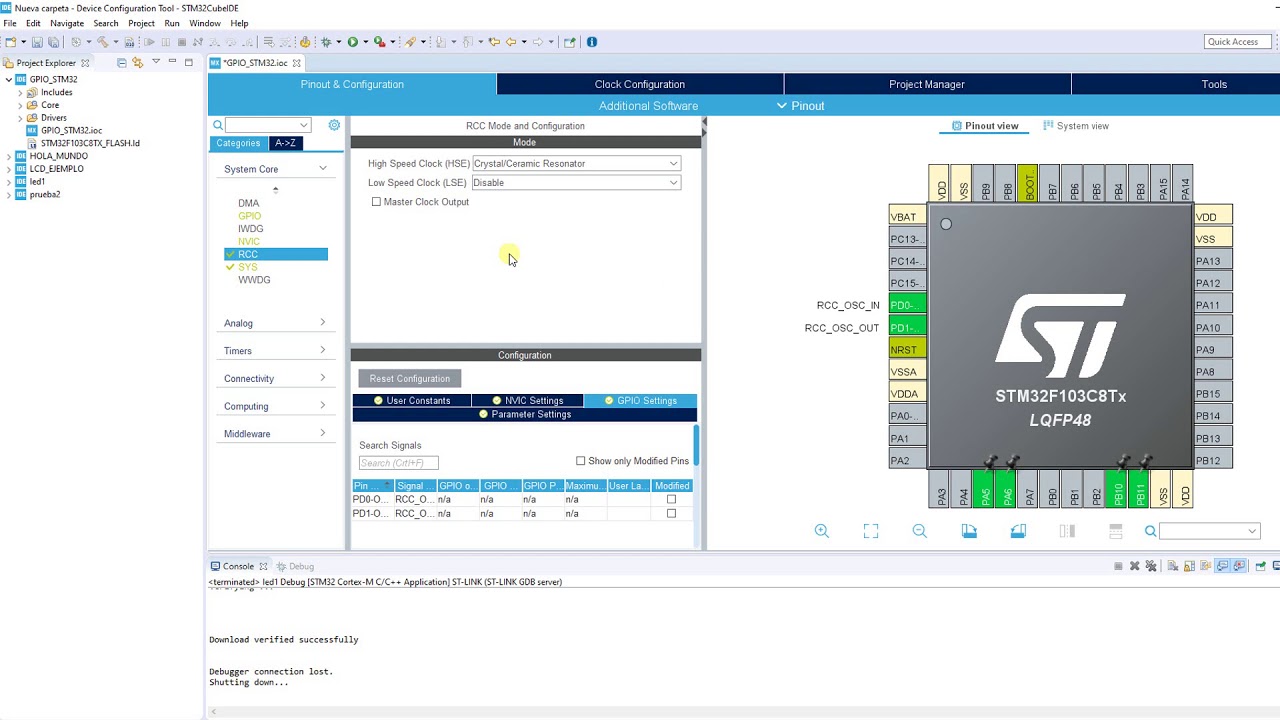Expand the Pinout dropdown menu
This screenshot has height=720, width=1280.
800,106
